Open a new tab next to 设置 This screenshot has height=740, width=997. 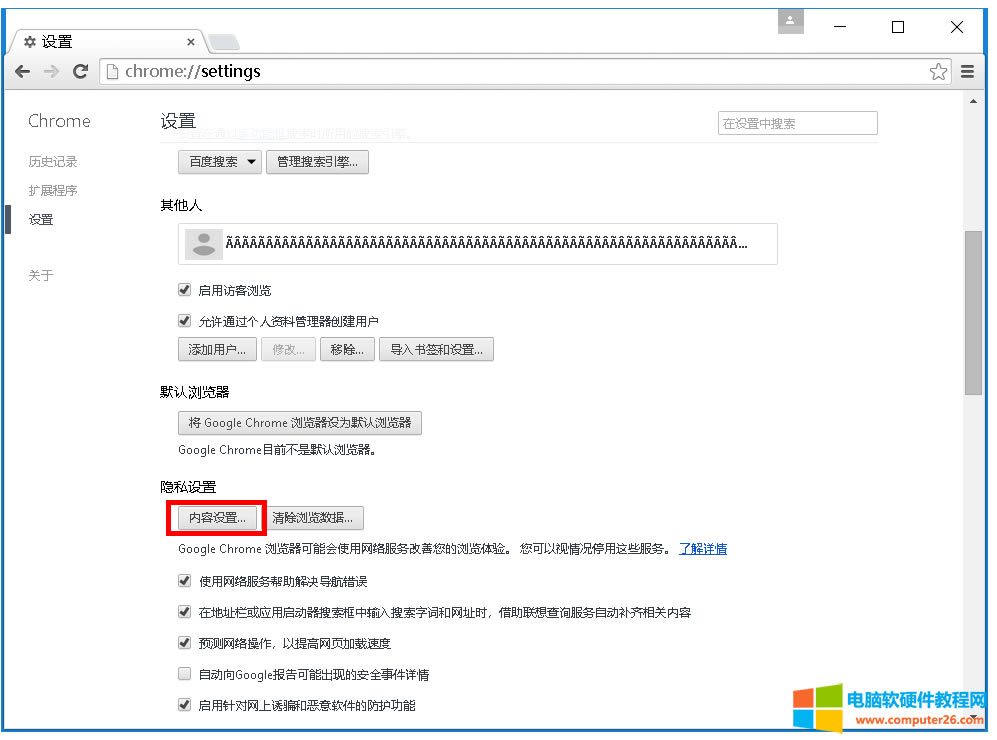[x=222, y=41]
